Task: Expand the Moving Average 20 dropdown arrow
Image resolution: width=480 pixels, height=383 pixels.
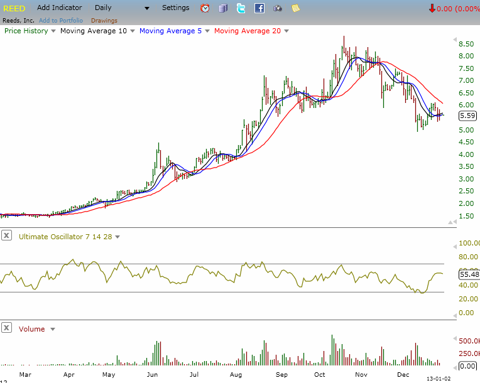Action: [286, 31]
